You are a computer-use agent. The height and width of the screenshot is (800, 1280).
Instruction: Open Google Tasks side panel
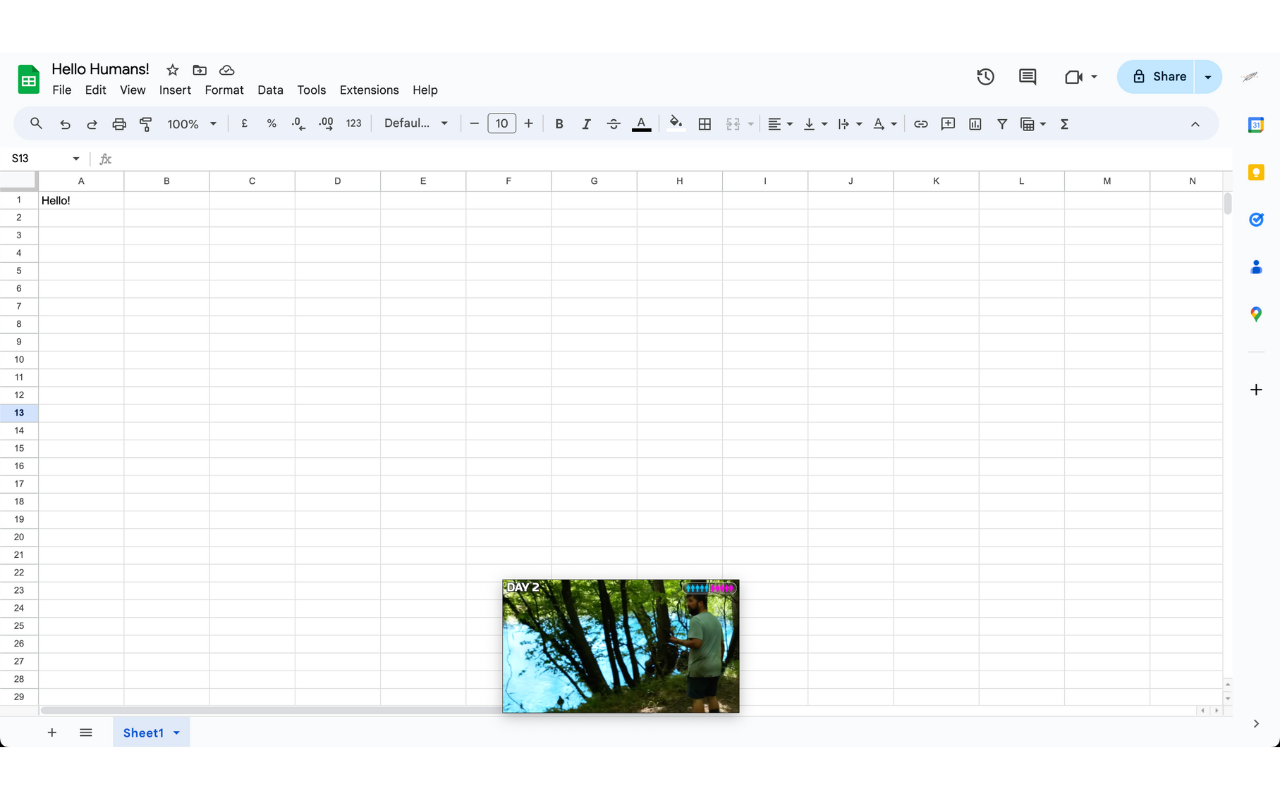1256,220
